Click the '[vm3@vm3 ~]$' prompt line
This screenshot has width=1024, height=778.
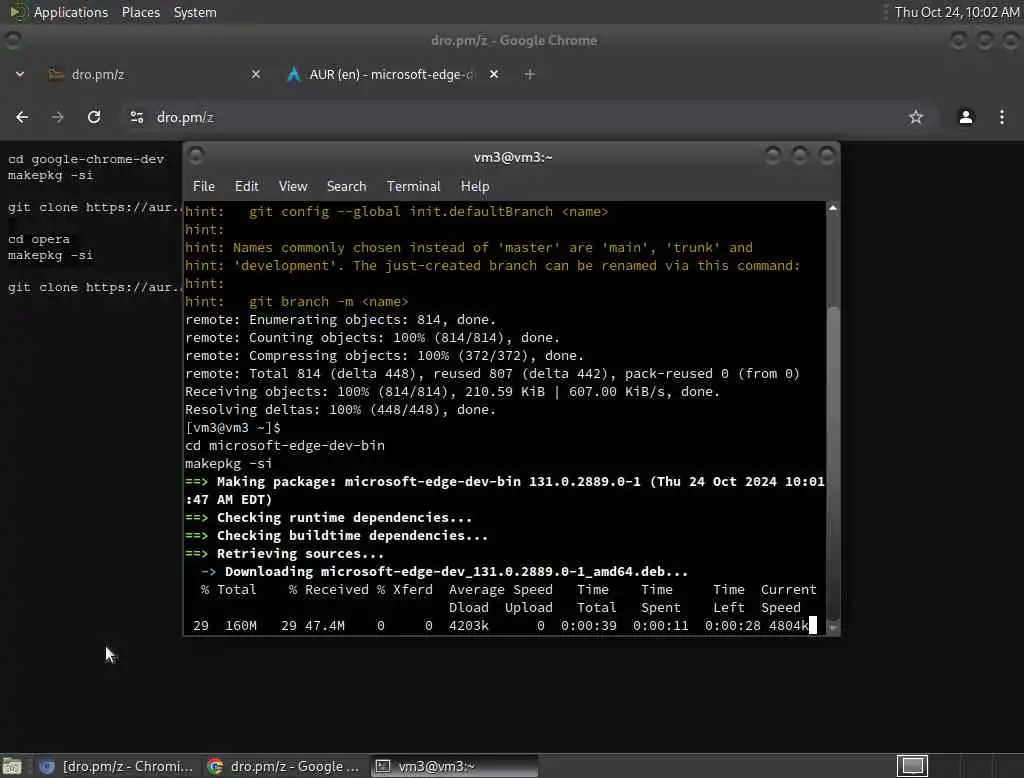click(x=232, y=428)
